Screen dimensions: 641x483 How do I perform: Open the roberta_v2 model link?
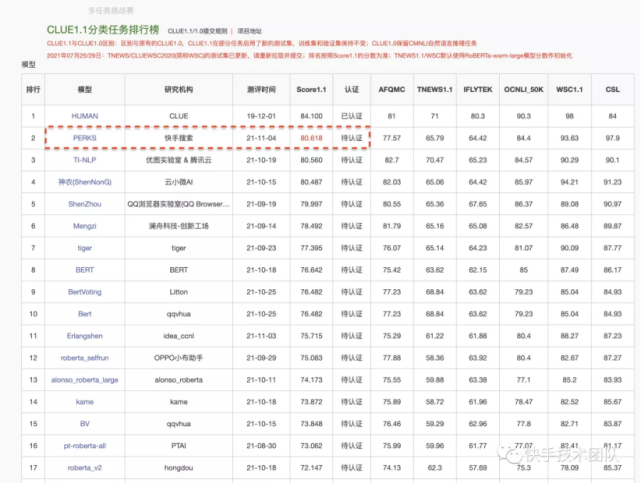[85, 468]
